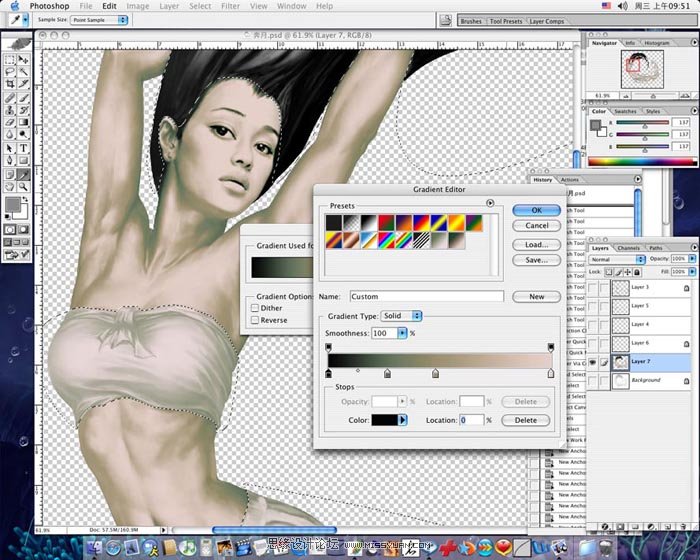700x560 pixels.
Task: Show Layer 5 visibility box
Action: click(592, 306)
